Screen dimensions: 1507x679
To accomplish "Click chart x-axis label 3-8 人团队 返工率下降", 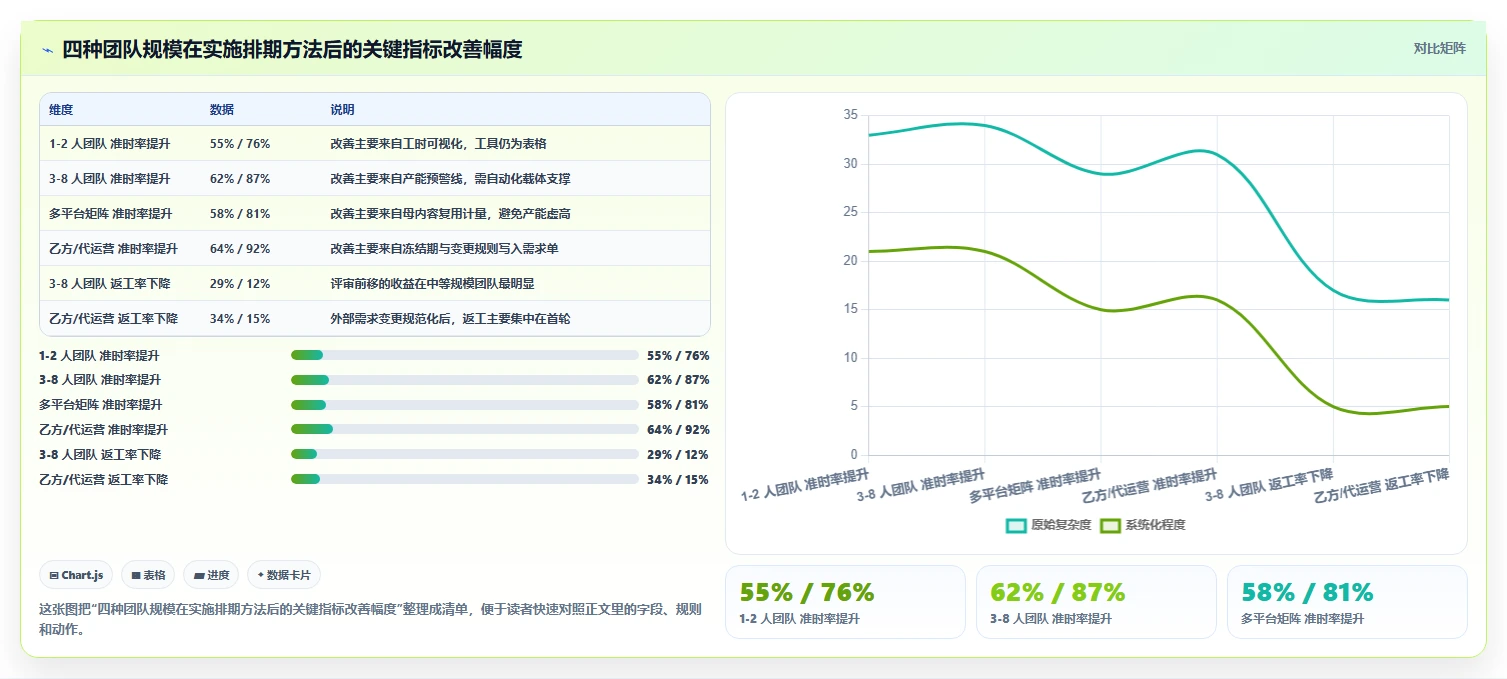I will [x=1269, y=483].
